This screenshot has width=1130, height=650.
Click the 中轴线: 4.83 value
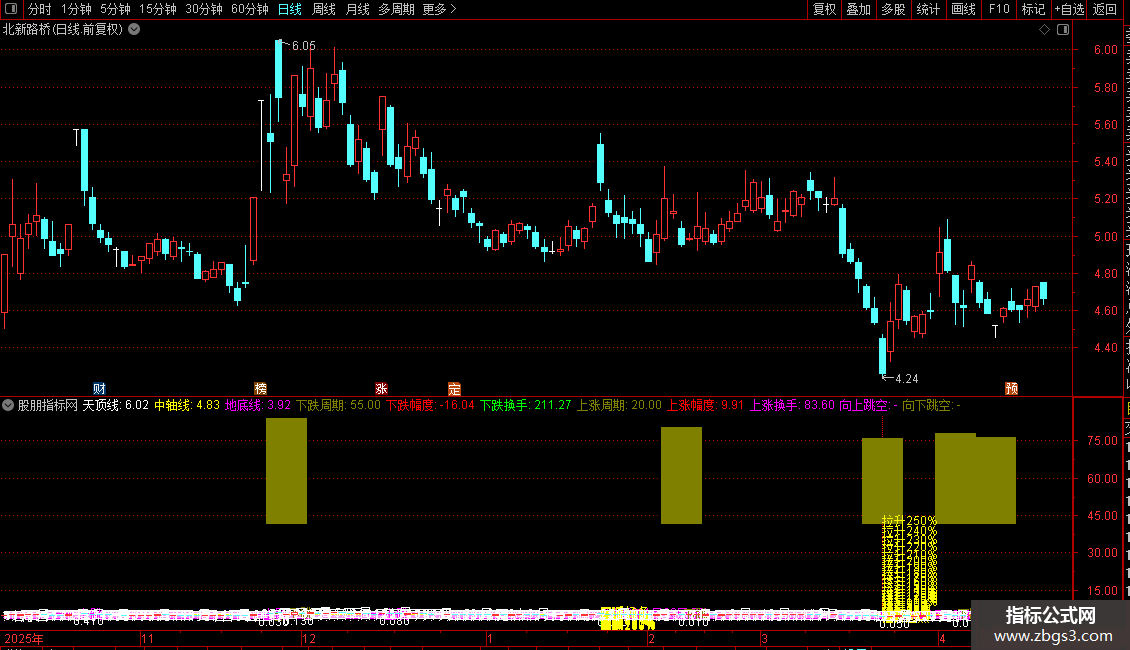(x=187, y=405)
